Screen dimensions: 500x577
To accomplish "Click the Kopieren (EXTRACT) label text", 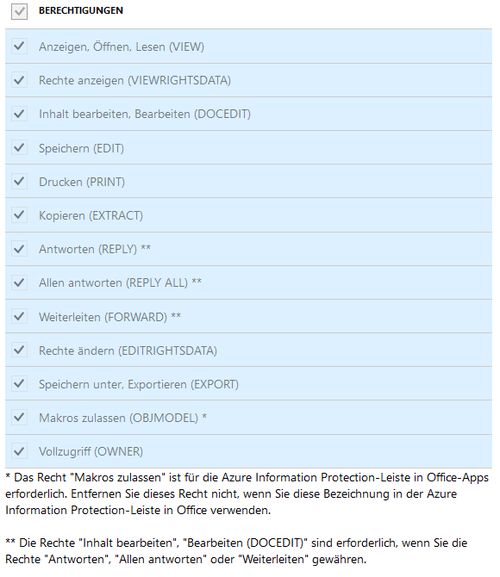I will point(91,215).
